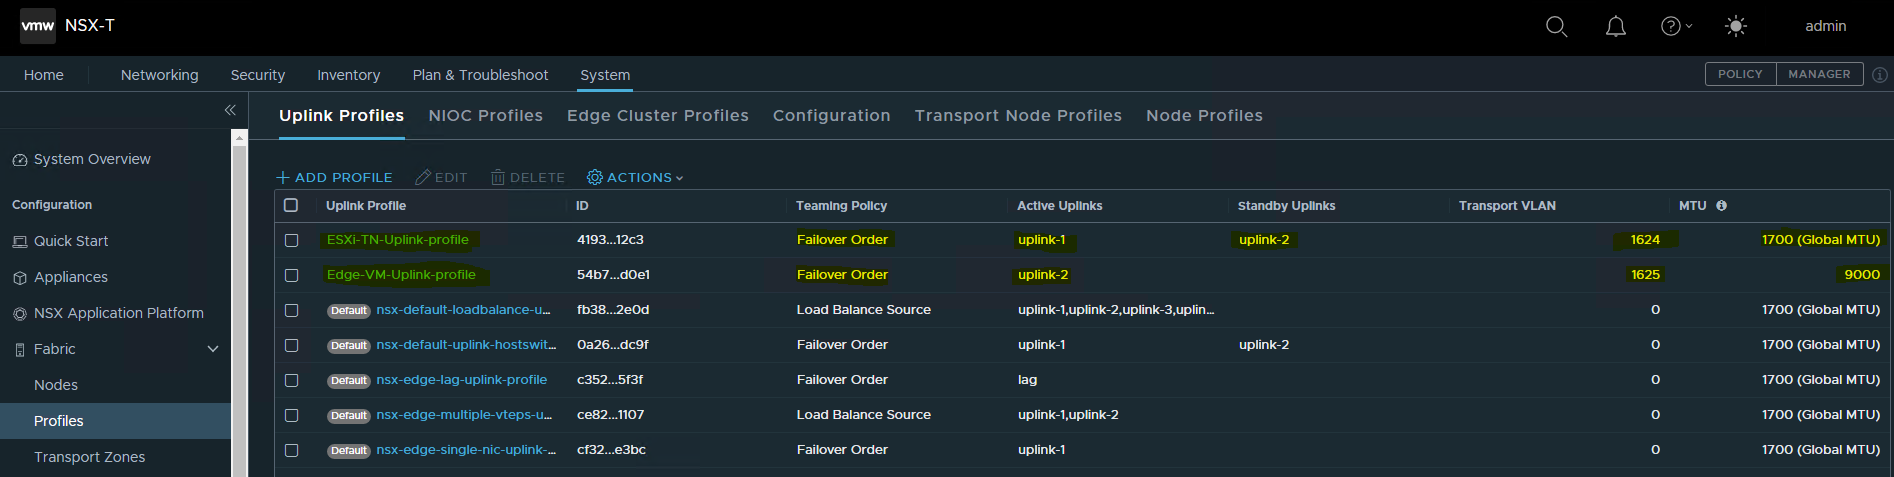Open nsx-edge-multiple-vteps profile link
The image size is (1894, 477).
[x=465, y=415]
